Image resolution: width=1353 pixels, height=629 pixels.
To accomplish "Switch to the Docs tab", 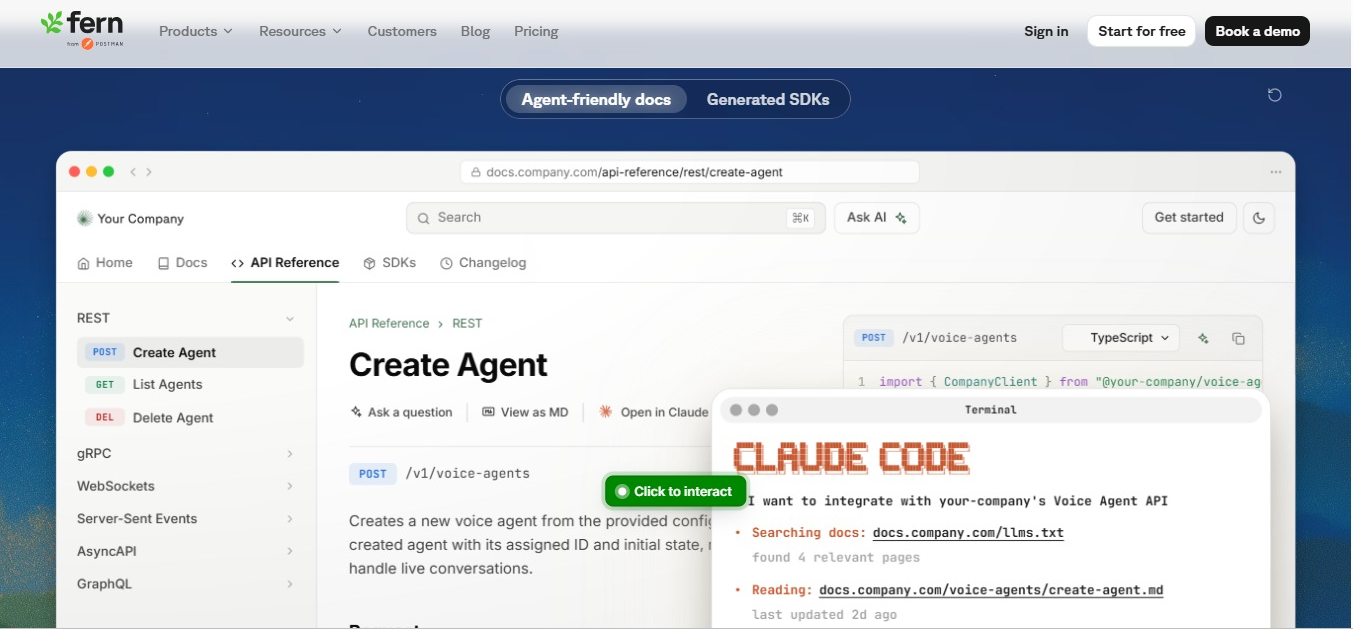I will pyautogui.click(x=182, y=263).
